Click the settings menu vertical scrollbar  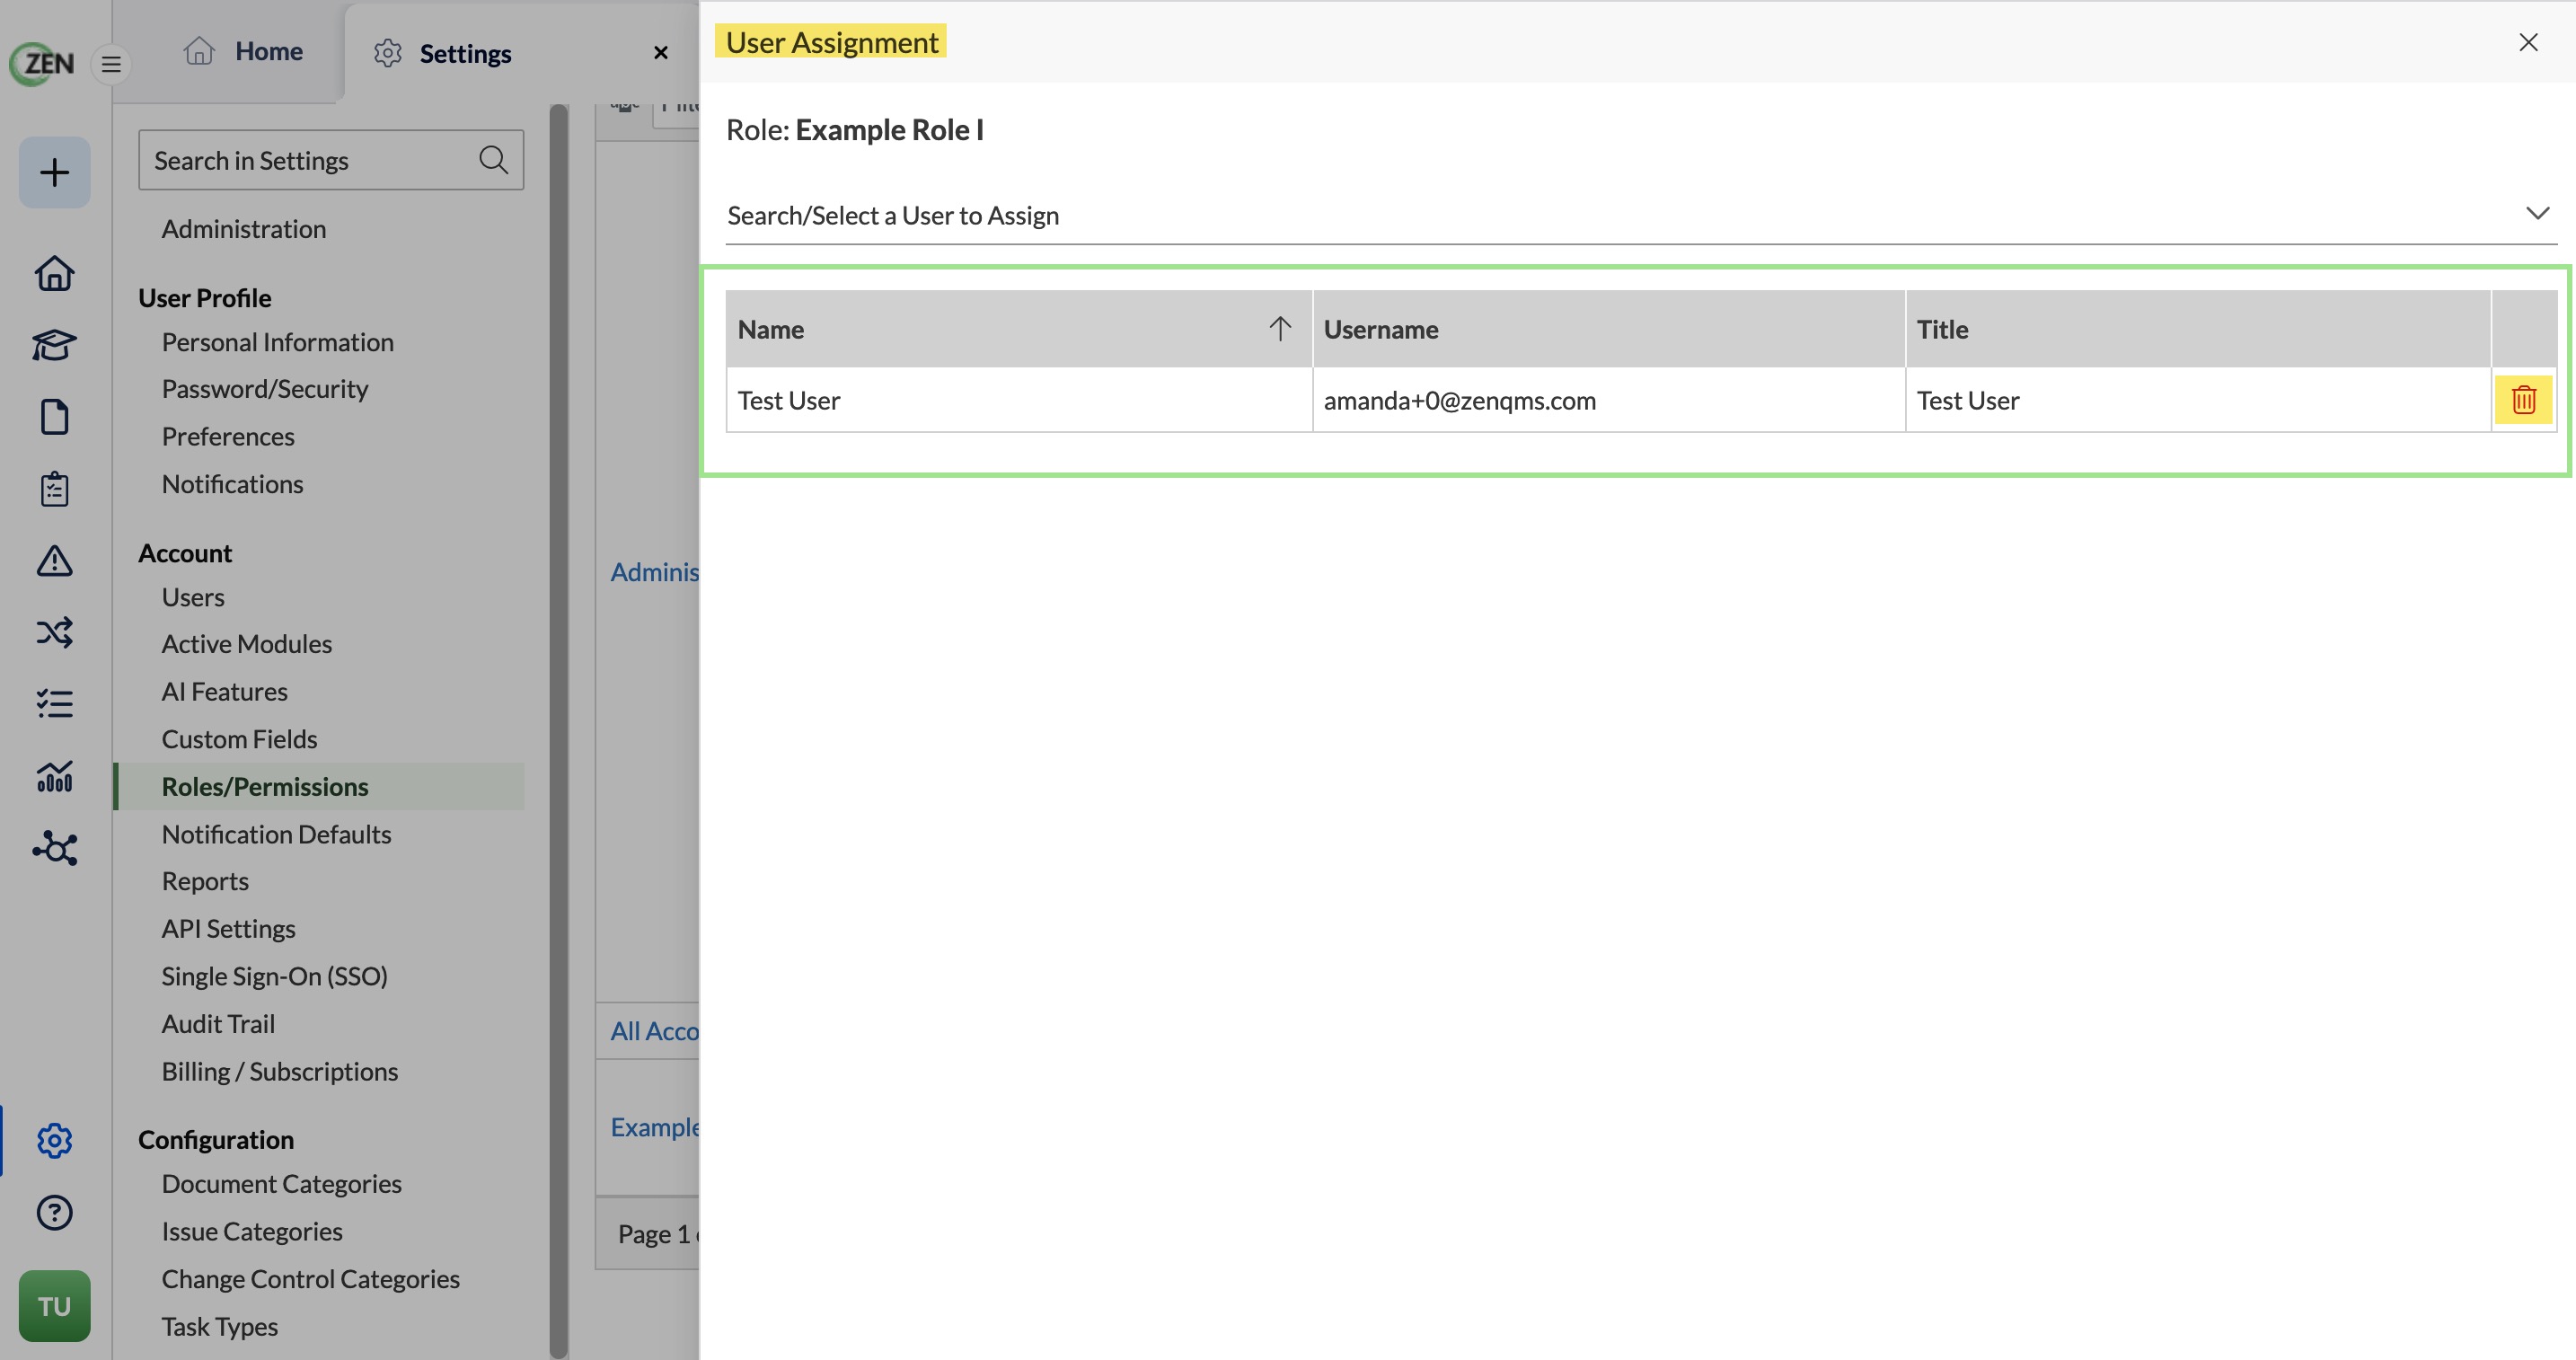[559, 730]
